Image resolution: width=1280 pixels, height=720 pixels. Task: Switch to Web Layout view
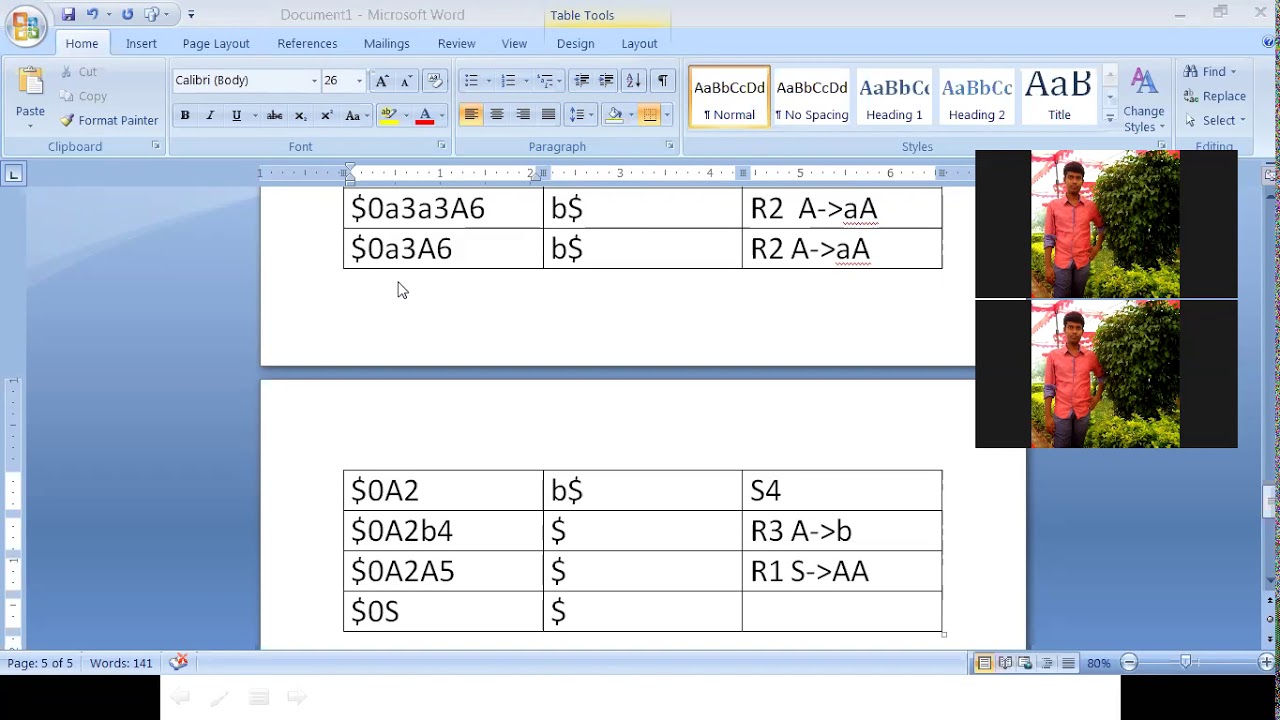(x=1026, y=663)
